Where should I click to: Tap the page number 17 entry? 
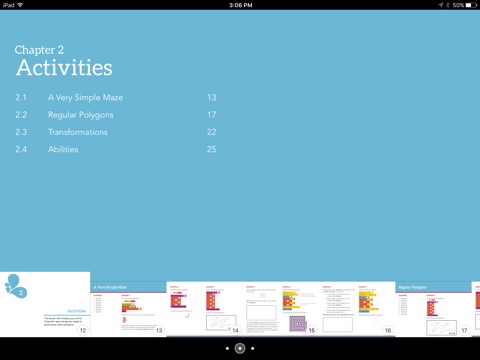212,115
